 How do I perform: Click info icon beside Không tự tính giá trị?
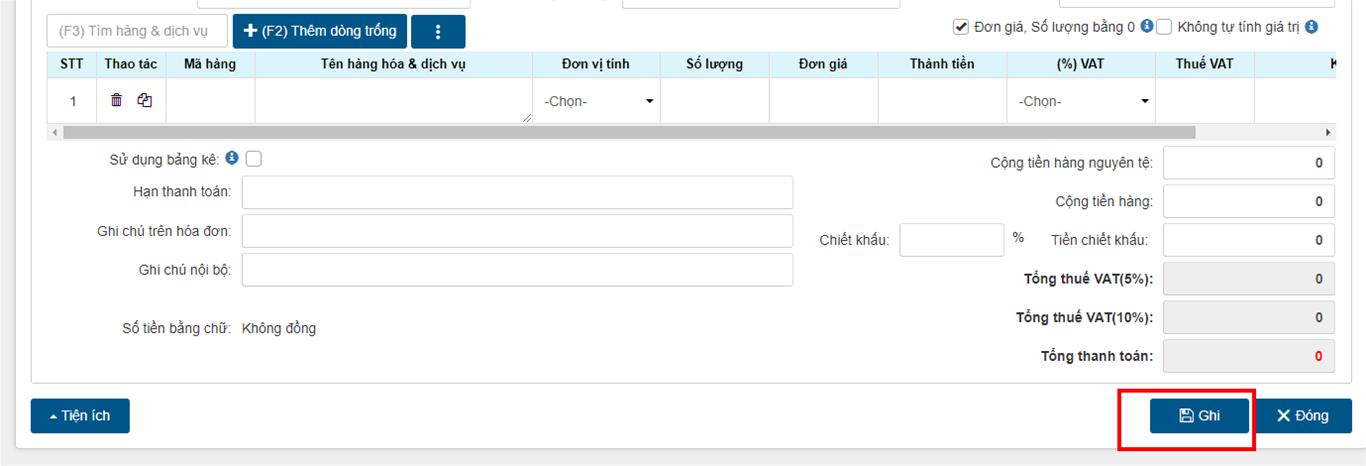(x=1311, y=27)
